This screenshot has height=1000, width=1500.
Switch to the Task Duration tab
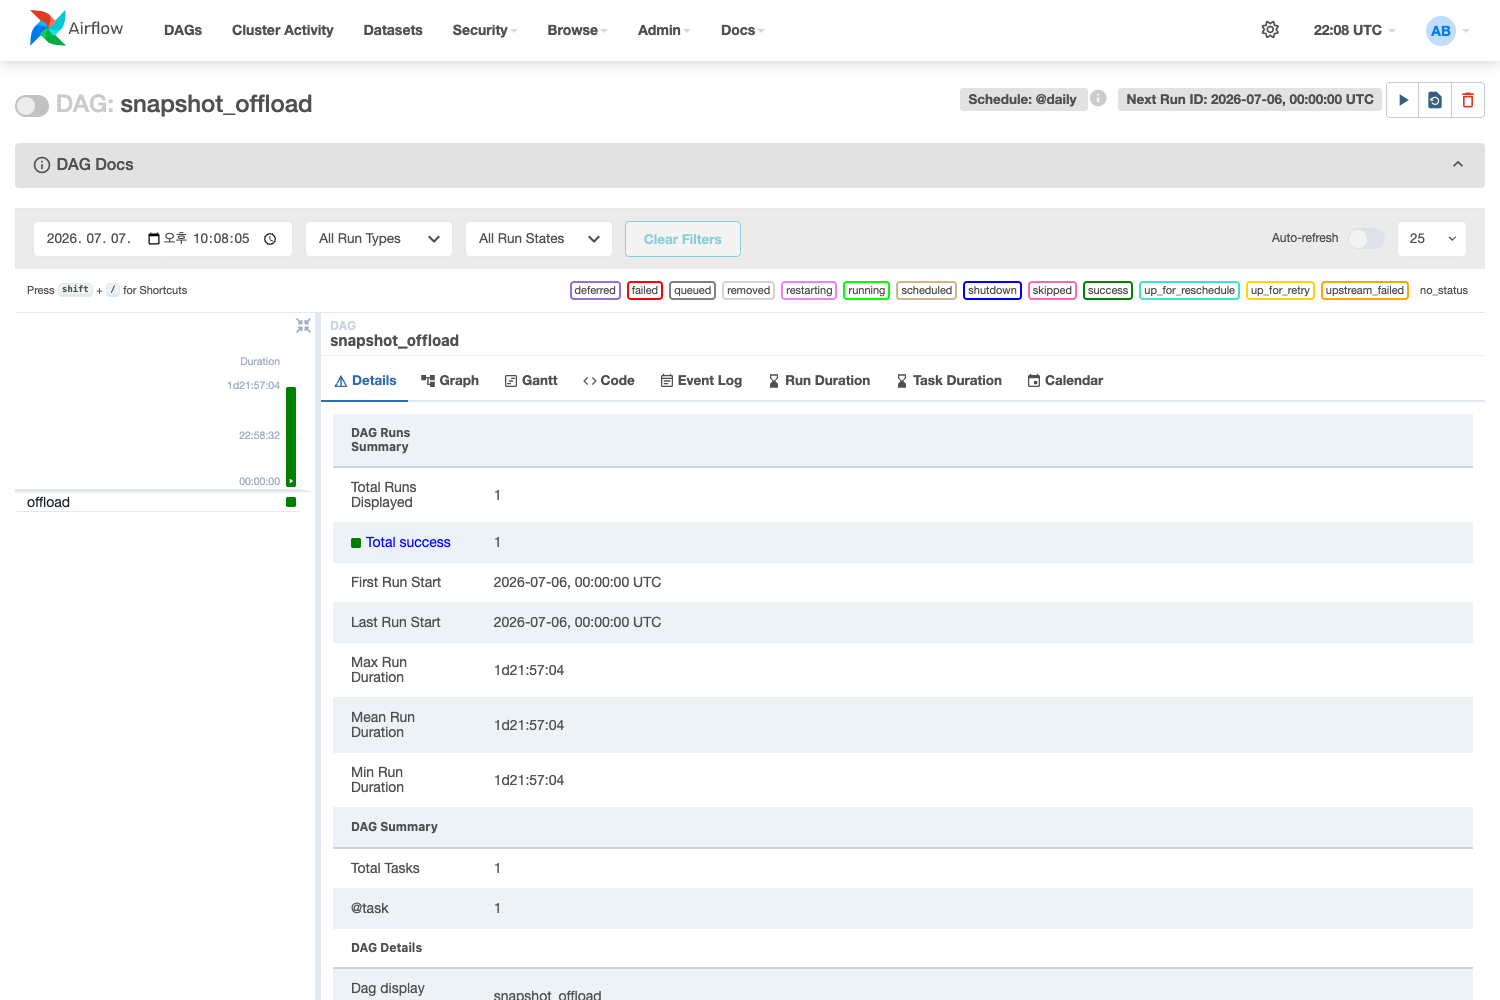coord(949,381)
